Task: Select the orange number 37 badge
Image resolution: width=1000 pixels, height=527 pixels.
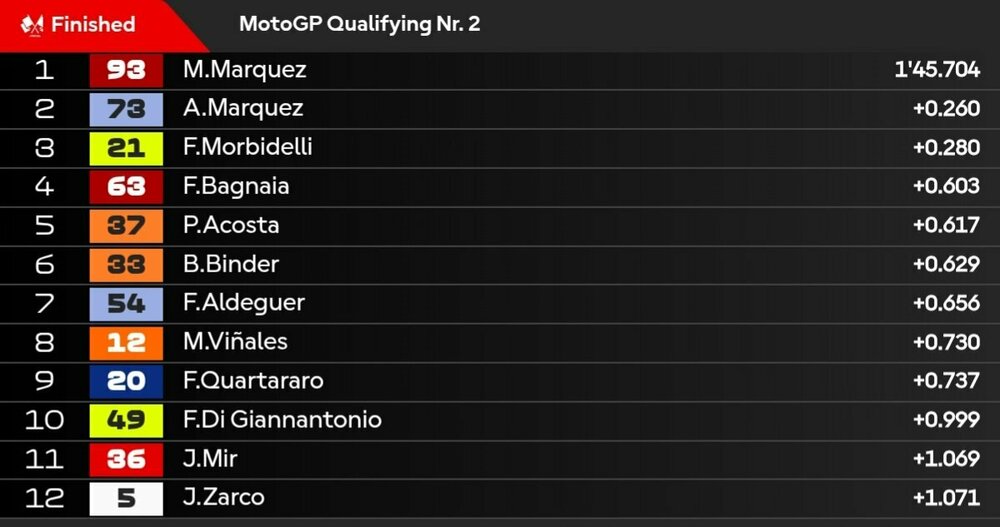Action: (126, 226)
